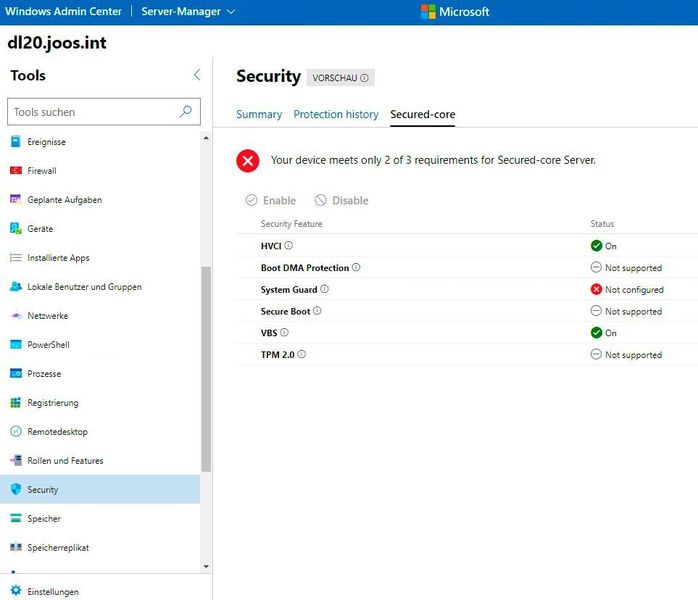Click the Speicherreplikat icon
This screenshot has width=698, height=600.
click(16, 547)
